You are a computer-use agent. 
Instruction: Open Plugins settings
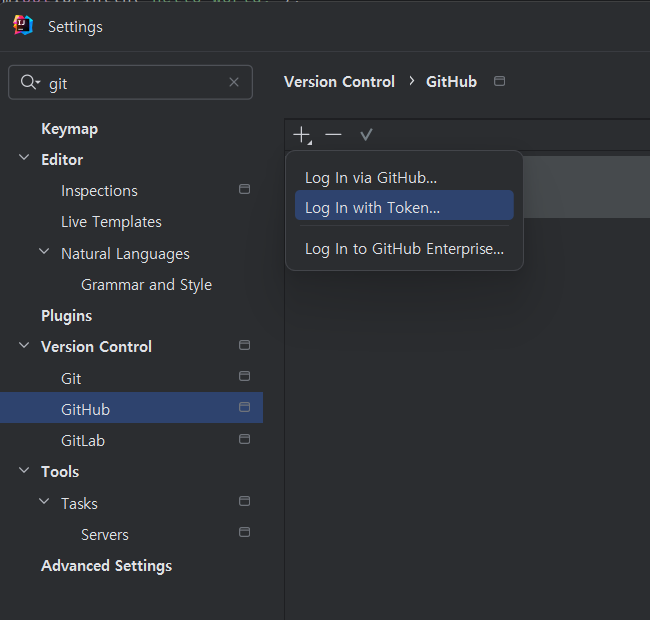tap(67, 316)
